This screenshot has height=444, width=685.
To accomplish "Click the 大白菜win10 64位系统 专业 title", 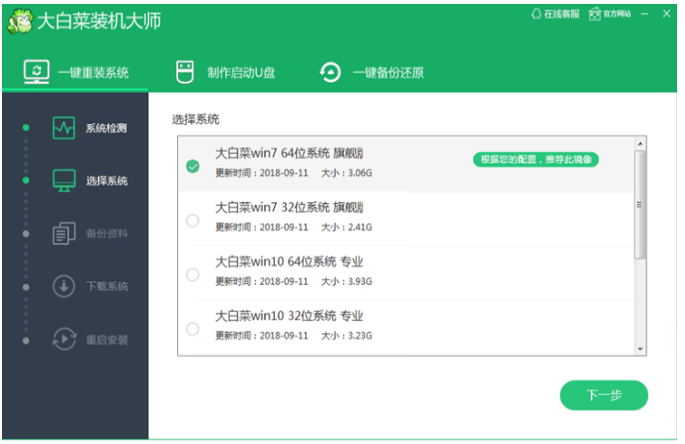I will [289, 262].
